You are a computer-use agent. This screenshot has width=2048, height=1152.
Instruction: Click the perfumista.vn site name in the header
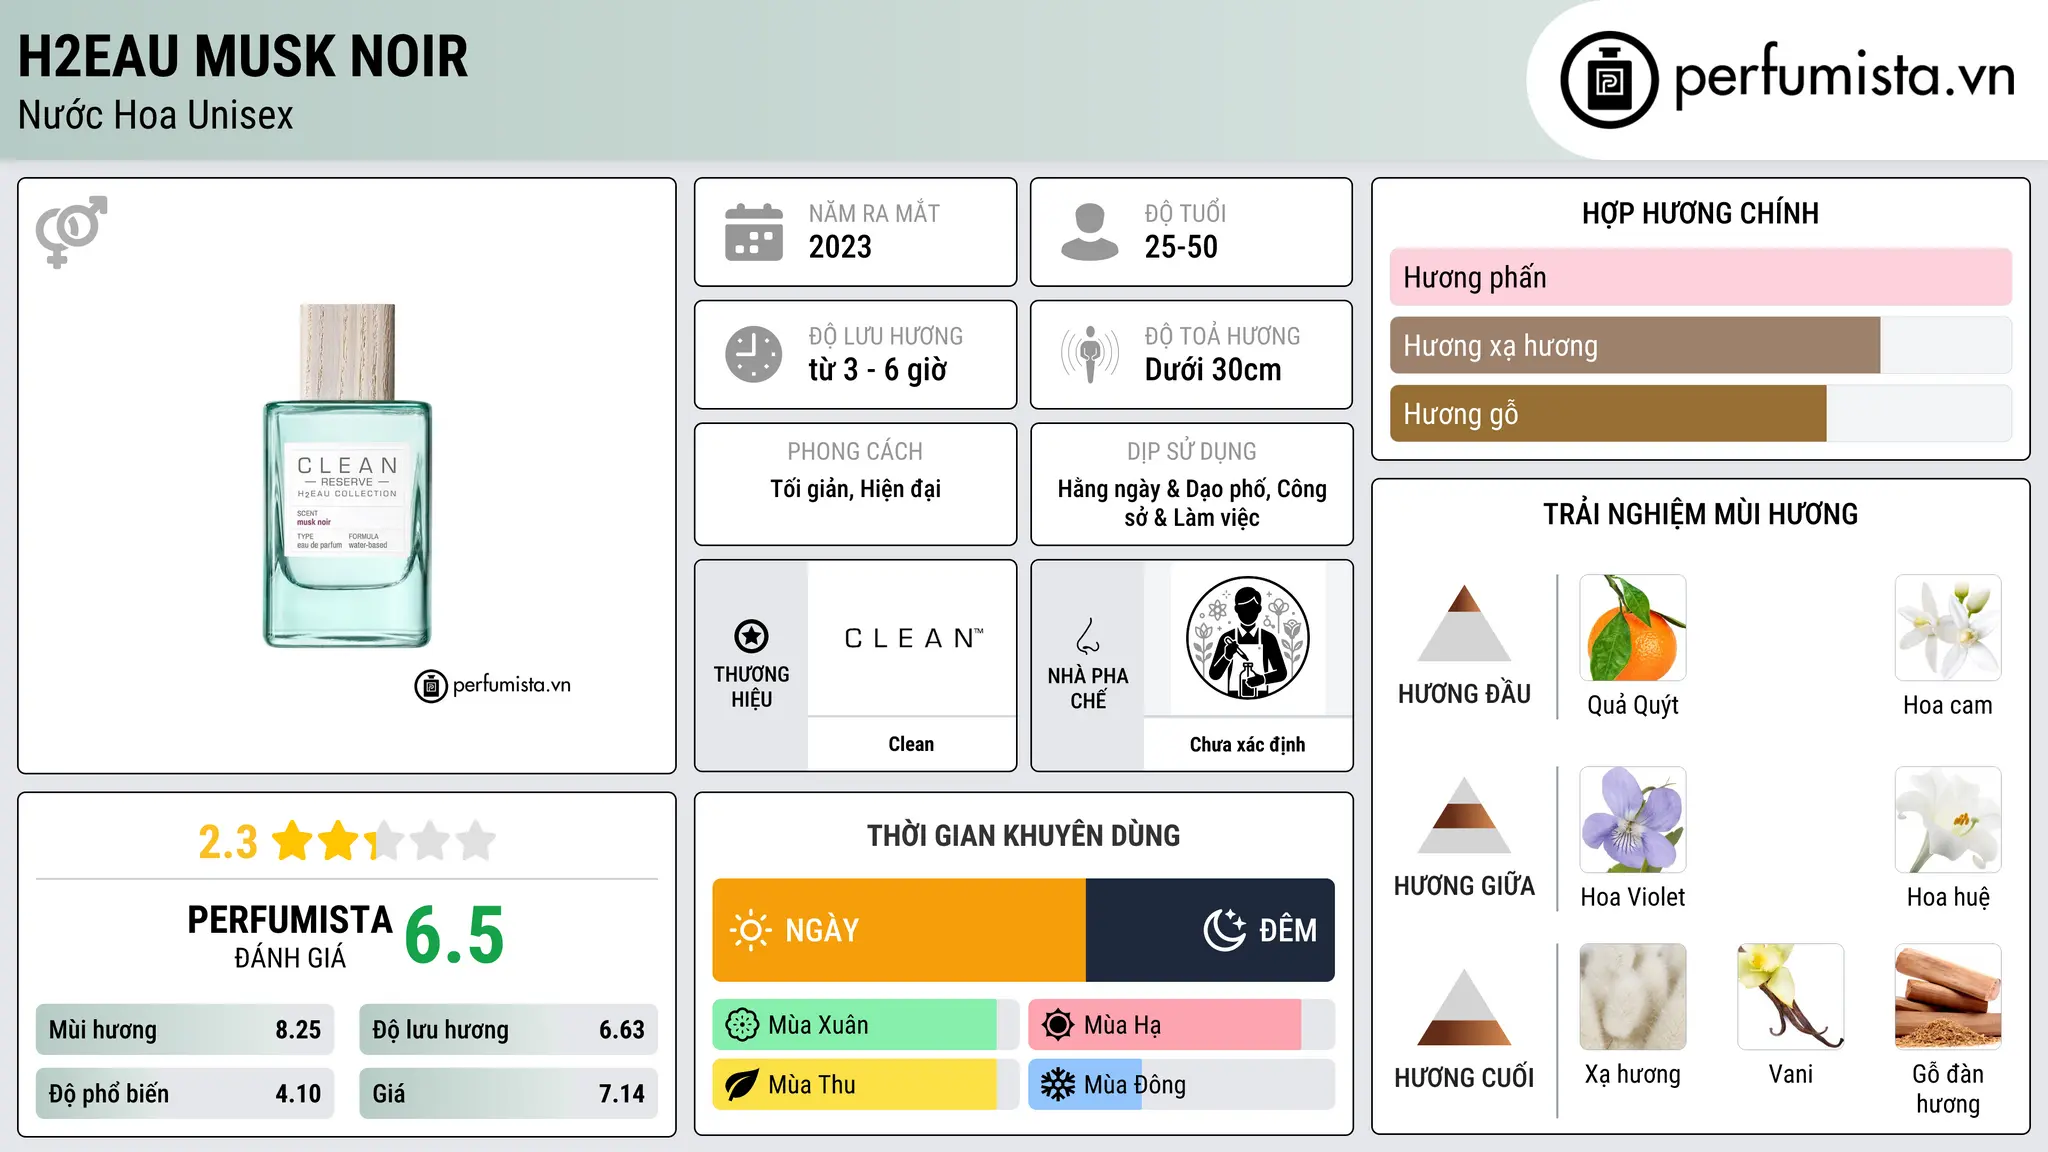pyautogui.click(x=1844, y=76)
